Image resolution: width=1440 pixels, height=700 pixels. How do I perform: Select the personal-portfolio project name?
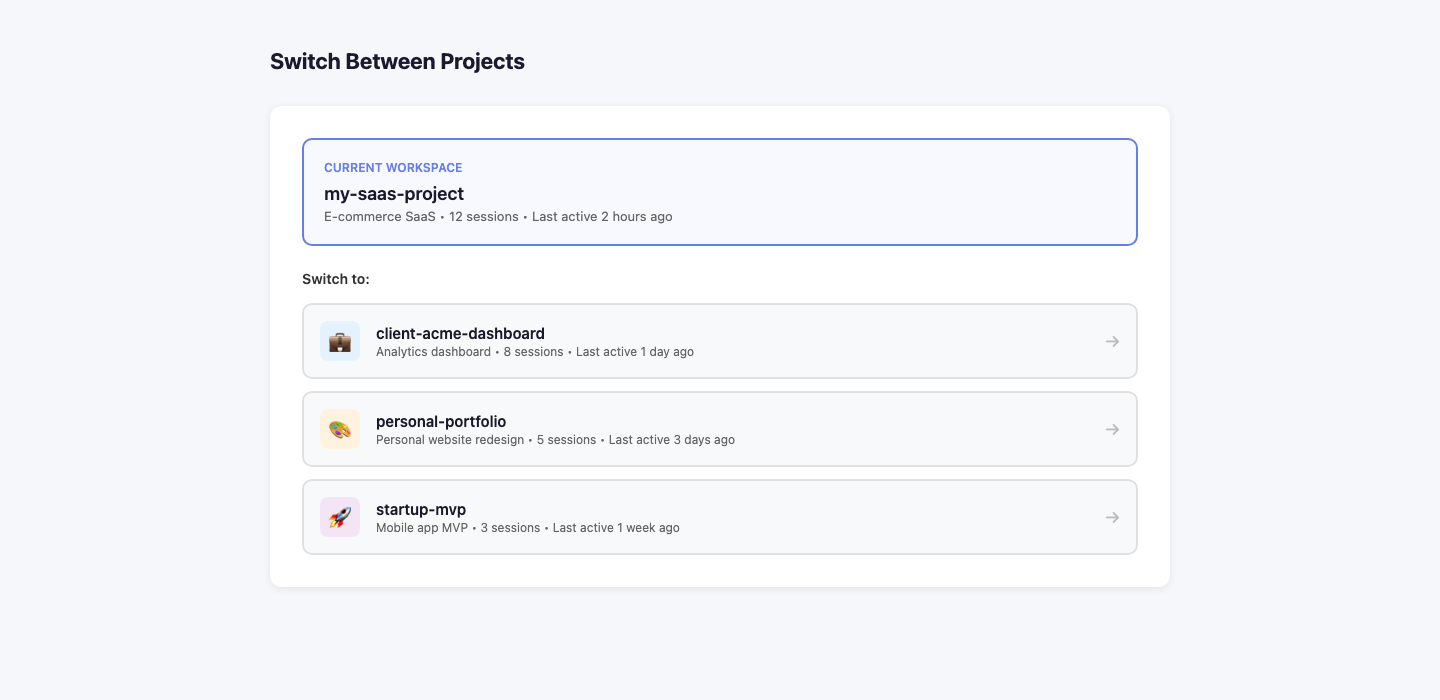click(441, 421)
